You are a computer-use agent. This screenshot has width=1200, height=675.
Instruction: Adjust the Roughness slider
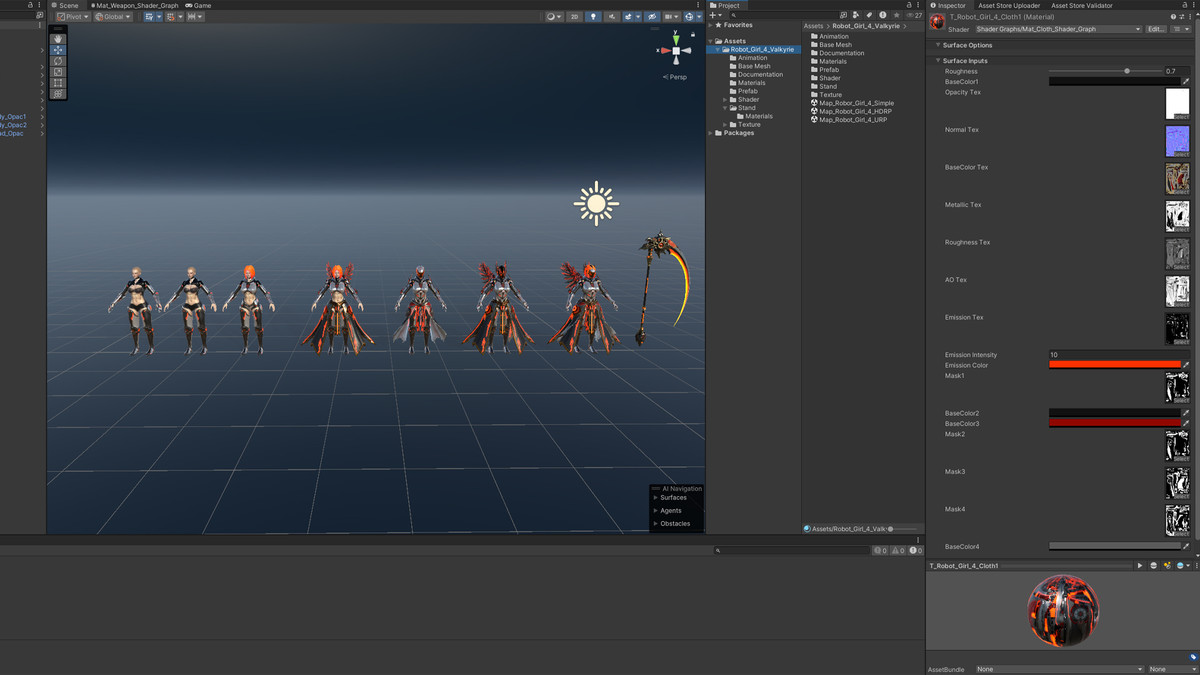click(x=1104, y=71)
